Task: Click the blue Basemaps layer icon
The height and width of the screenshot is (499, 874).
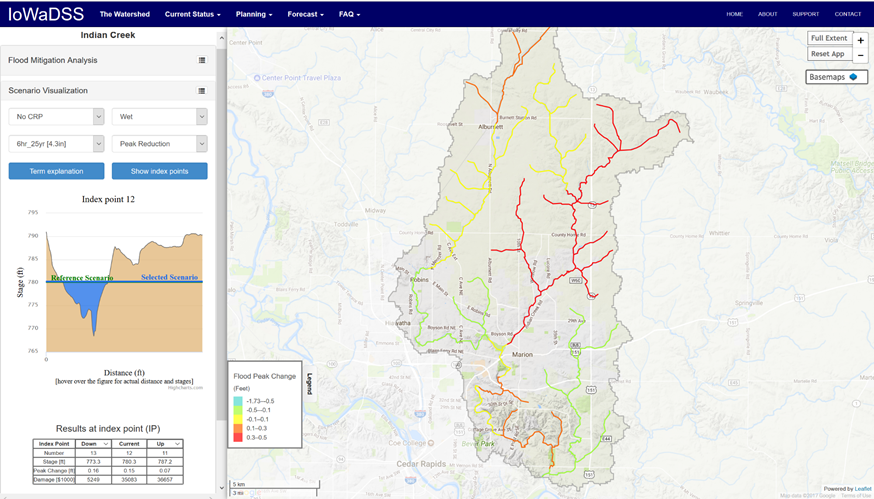Action: pos(853,77)
